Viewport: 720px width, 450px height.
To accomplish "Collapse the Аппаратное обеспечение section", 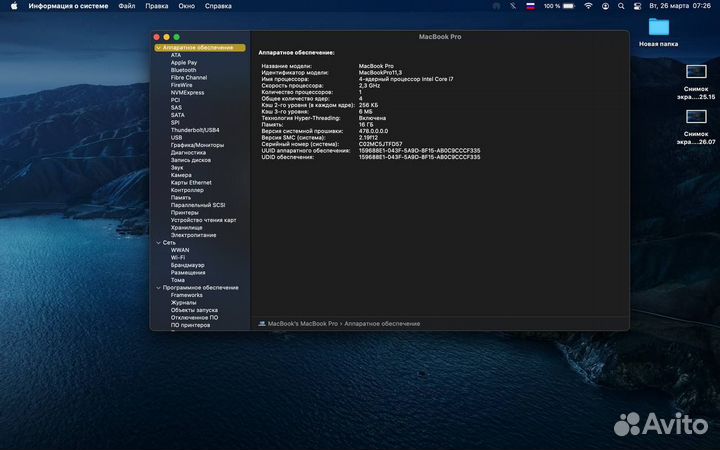I will click(158, 48).
